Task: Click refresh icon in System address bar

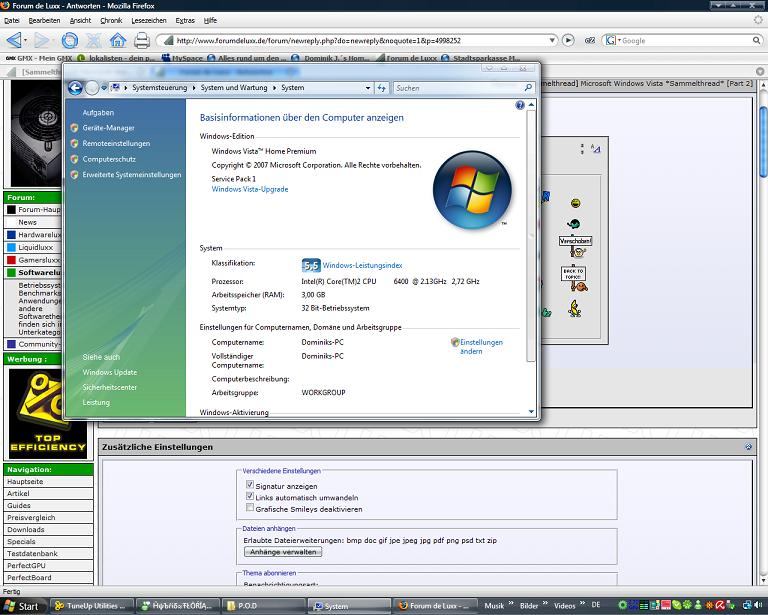Action: click(x=382, y=88)
